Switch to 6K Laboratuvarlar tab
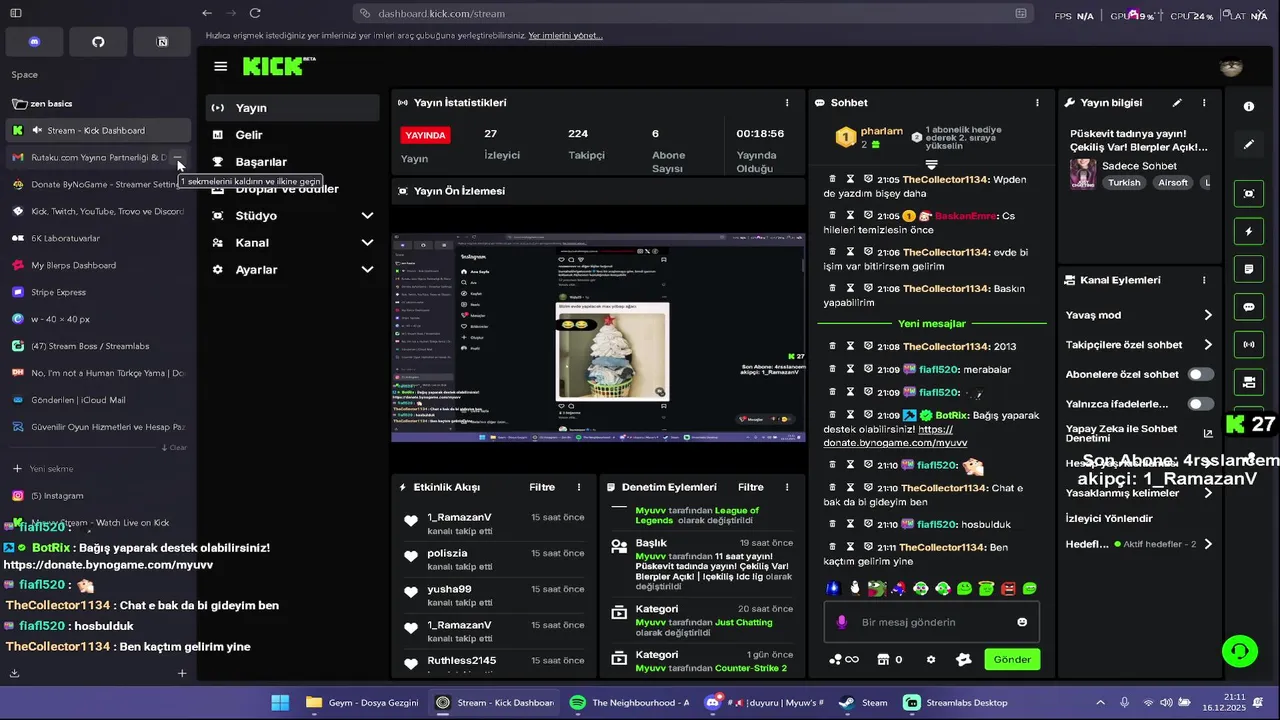 tap(98, 238)
